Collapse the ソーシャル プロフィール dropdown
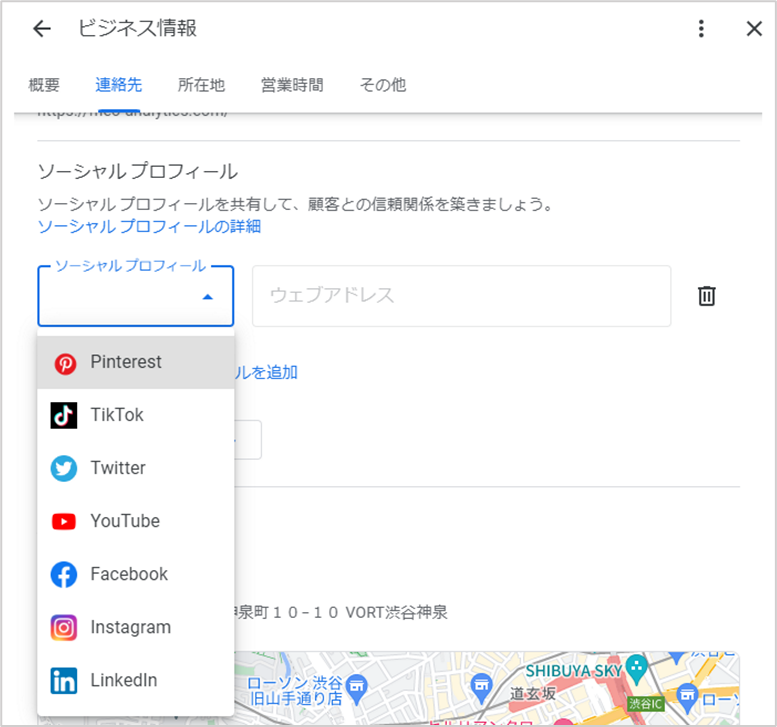 click(x=136, y=296)
